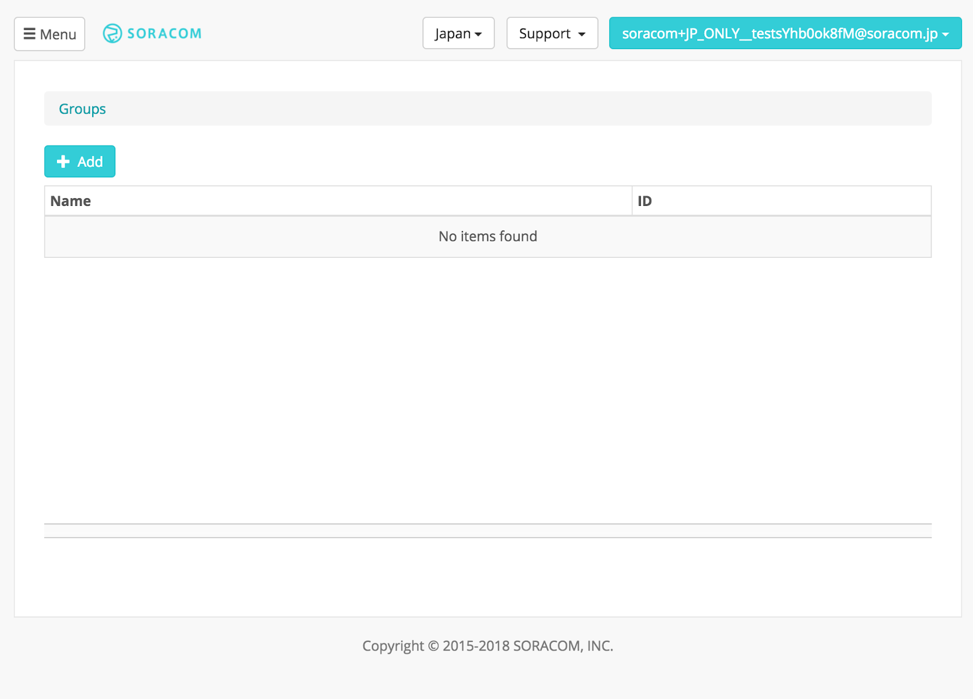Open the Menu hamburger button
975x699 pixels.
50,34
